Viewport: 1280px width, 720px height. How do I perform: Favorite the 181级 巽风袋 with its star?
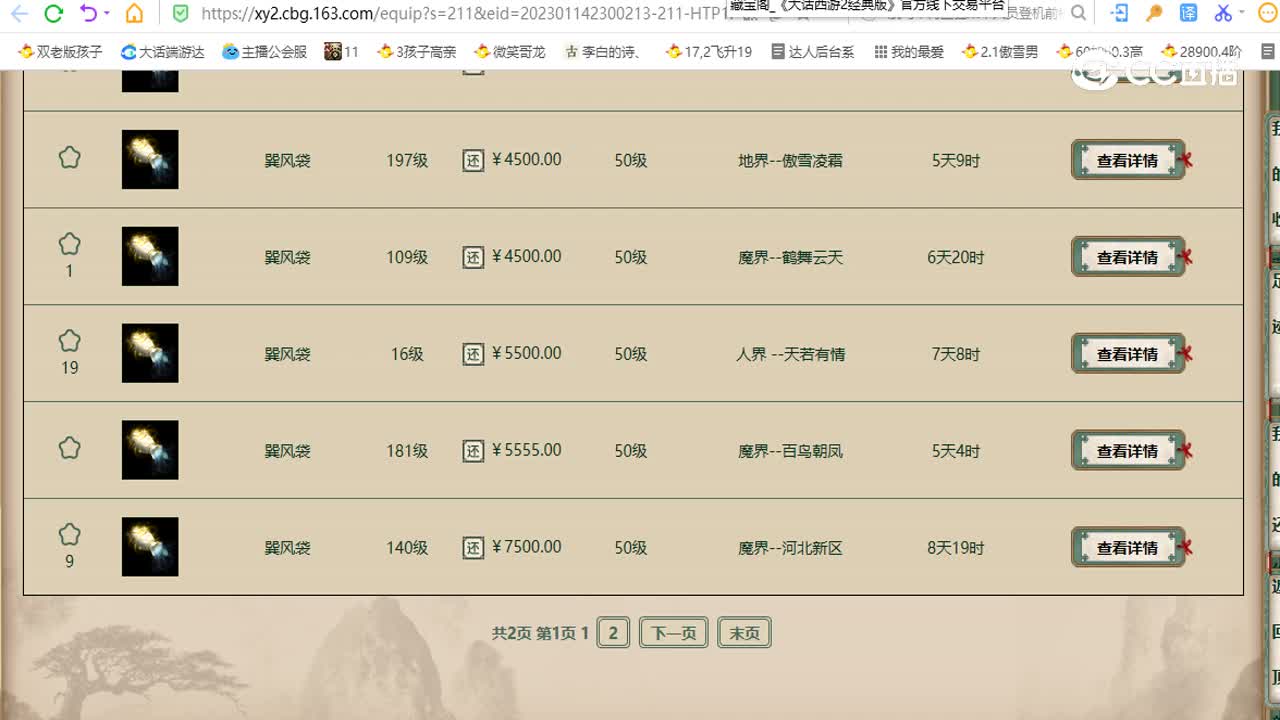pos(69,448)
